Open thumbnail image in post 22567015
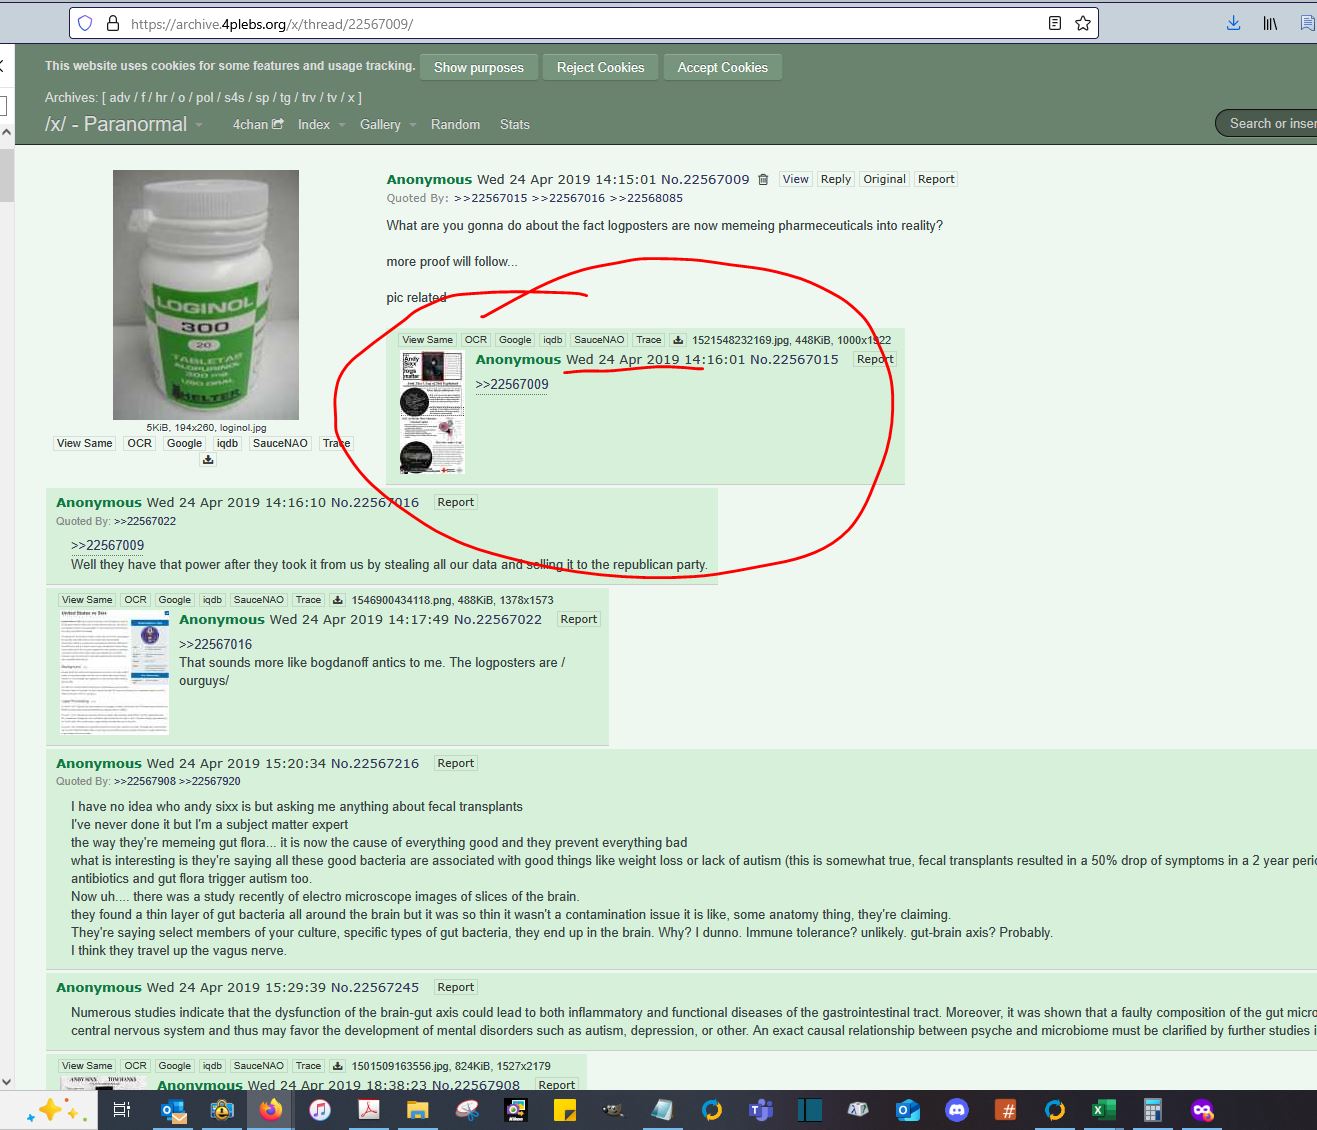 coord(432,412)
